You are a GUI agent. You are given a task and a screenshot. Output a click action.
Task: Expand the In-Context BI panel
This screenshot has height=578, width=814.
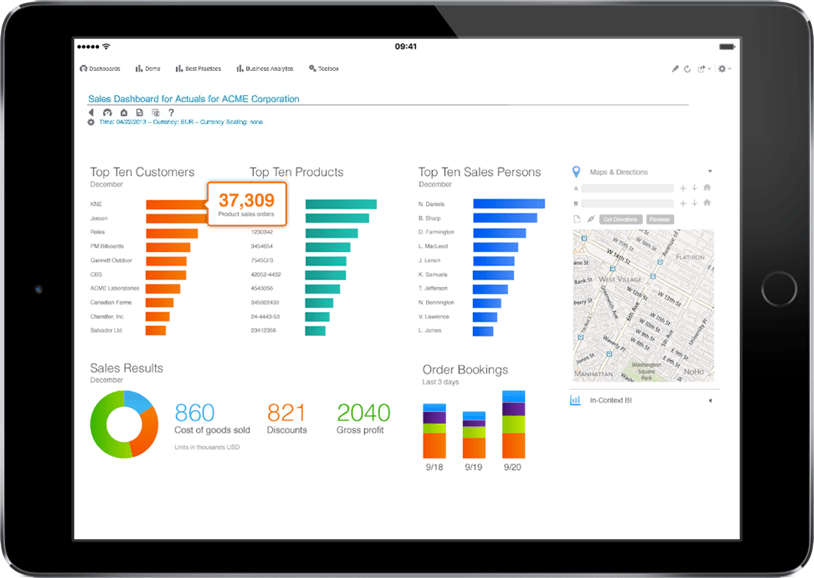pos(710,400)
